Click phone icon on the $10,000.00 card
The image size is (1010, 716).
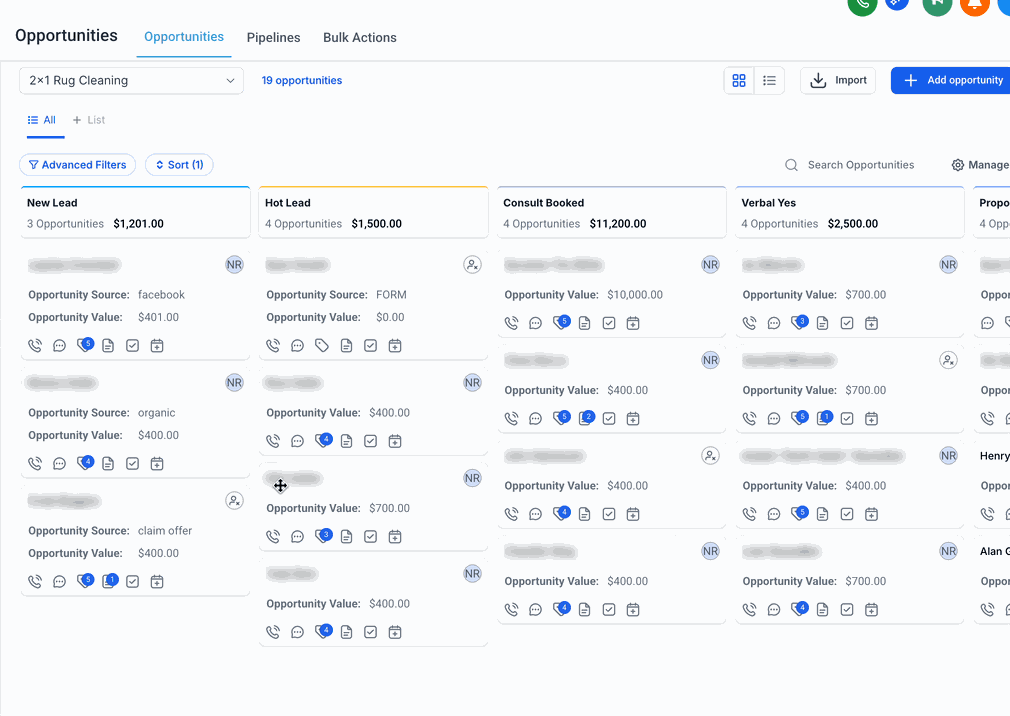511,323
